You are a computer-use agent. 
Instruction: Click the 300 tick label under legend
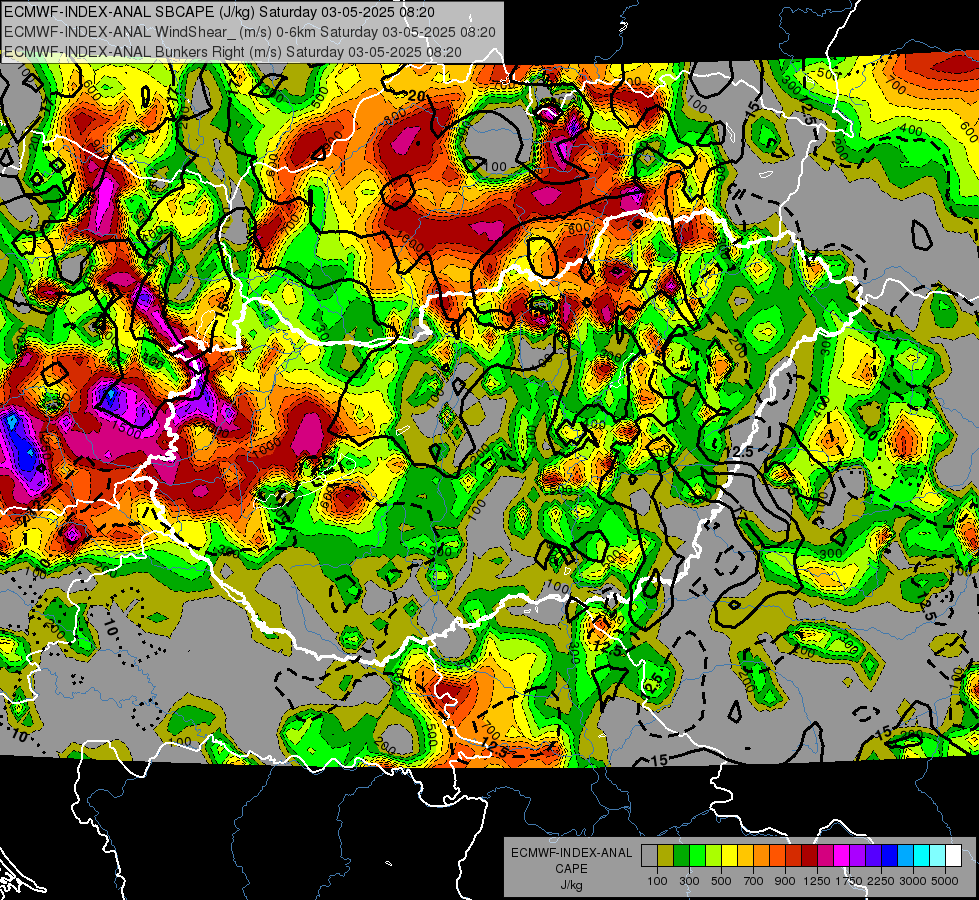(x=689, y=881)
